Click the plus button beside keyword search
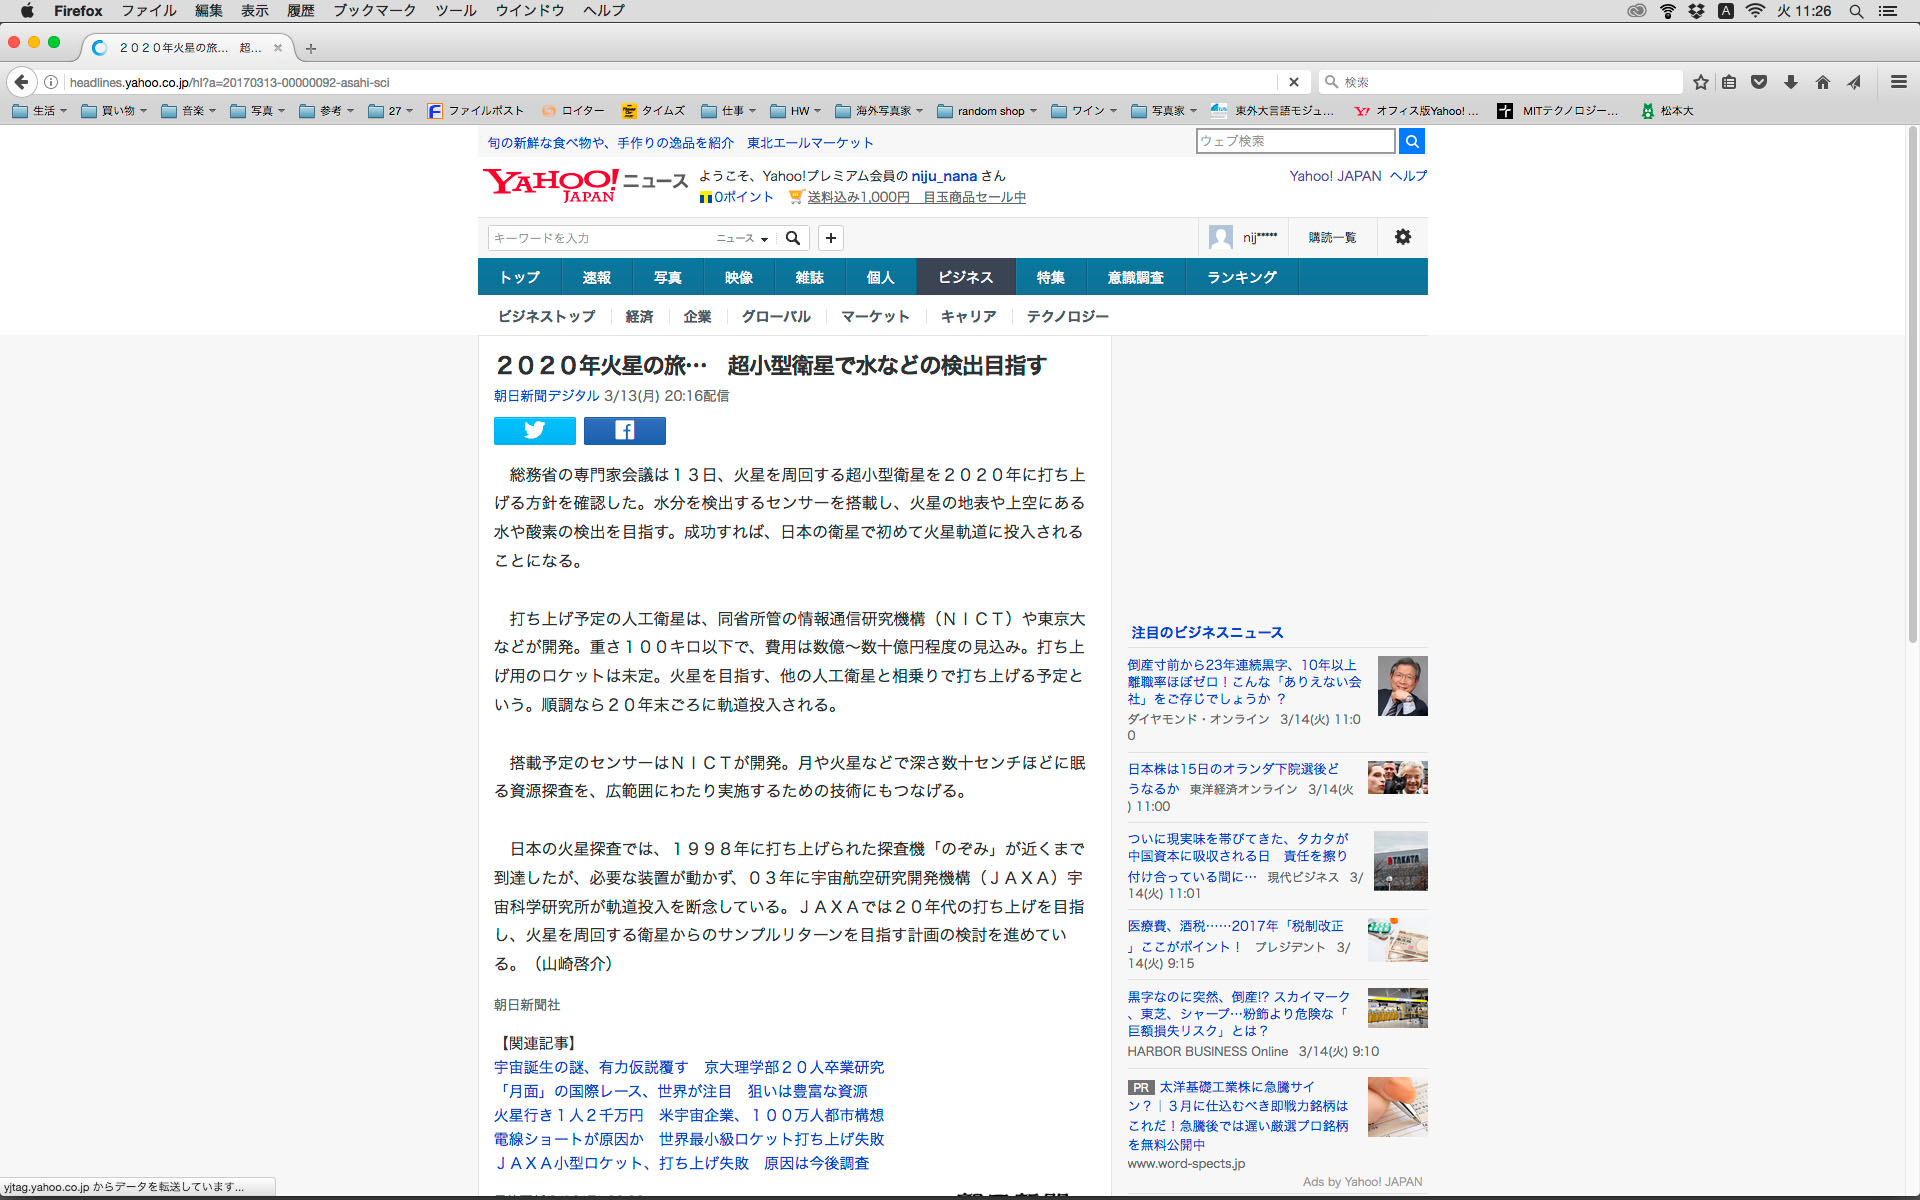1920x1200 pixels. tap(830, 238)
